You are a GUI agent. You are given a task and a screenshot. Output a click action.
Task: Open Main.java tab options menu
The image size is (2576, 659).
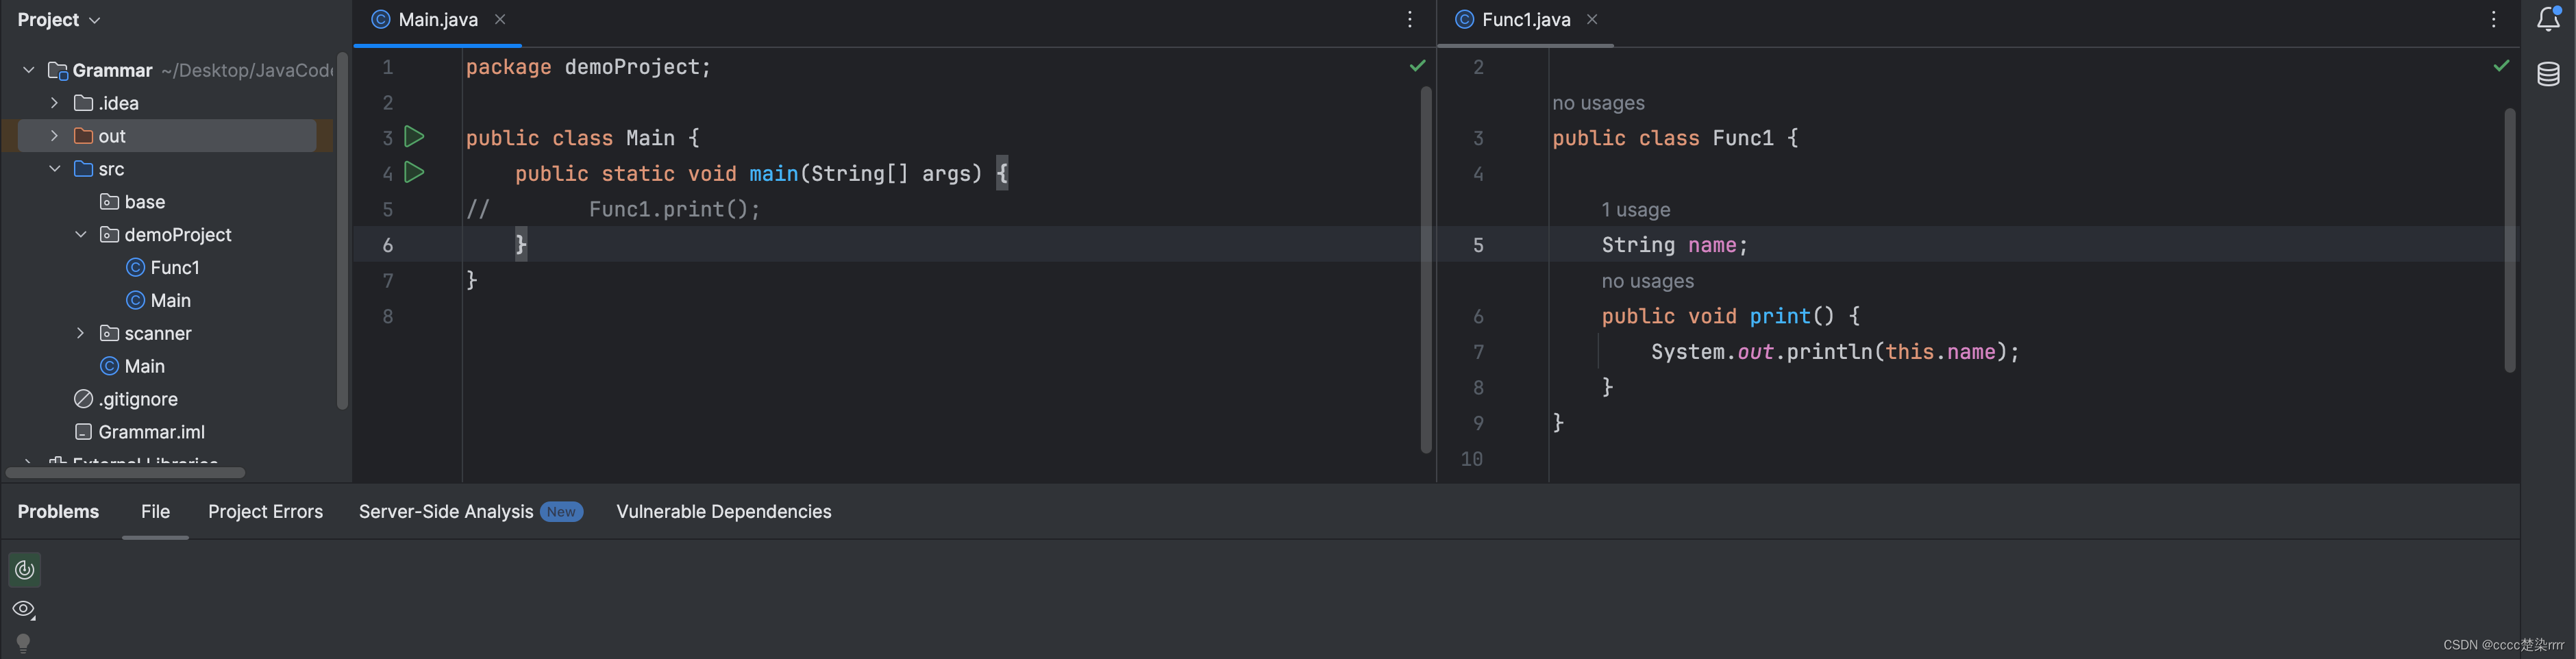tap(1410, 20)
